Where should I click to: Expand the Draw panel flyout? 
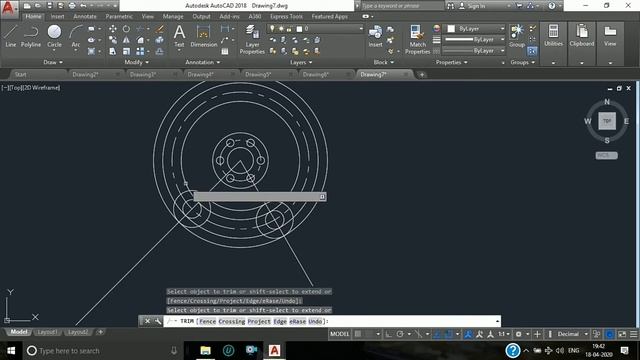coord(53,62)
